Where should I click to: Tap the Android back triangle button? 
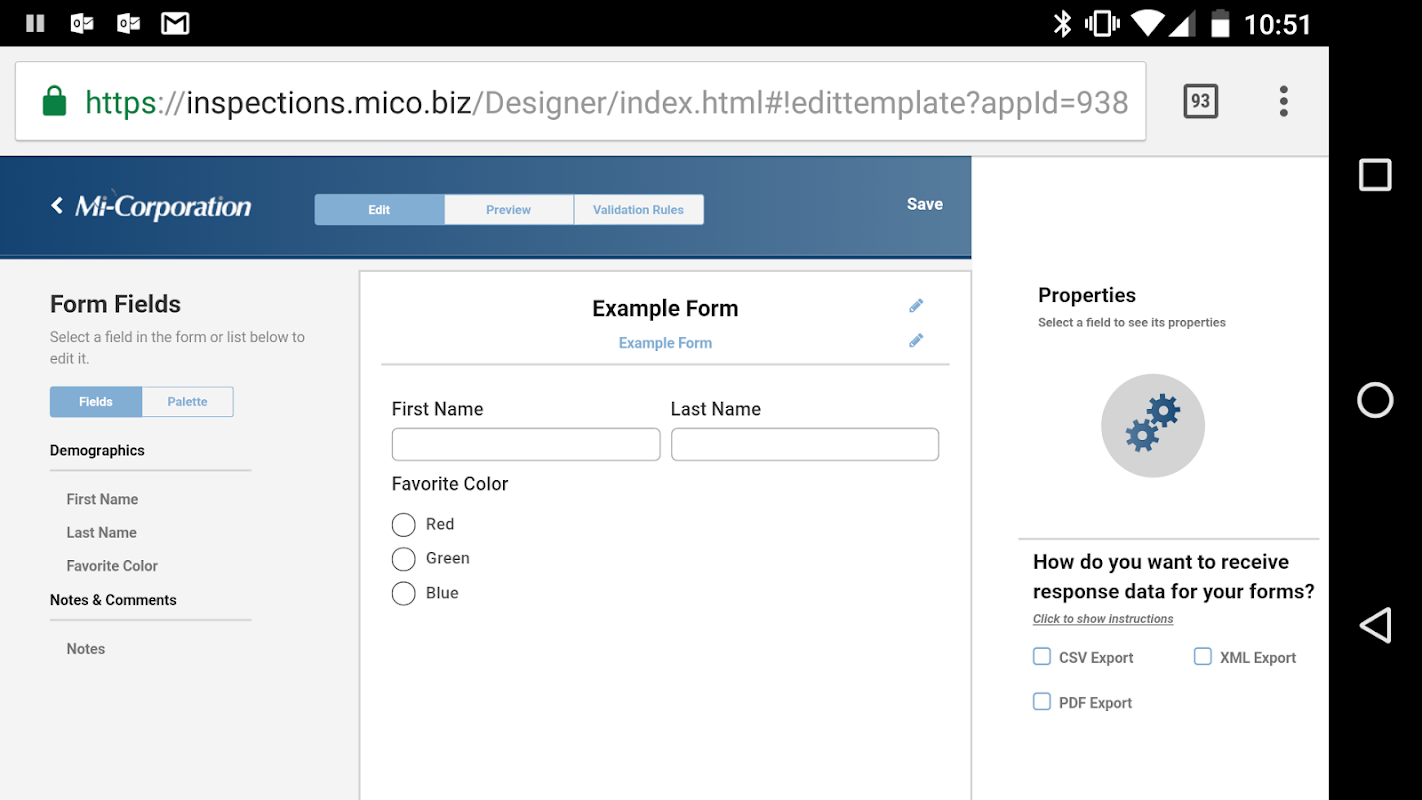[x=1375, y=625]
